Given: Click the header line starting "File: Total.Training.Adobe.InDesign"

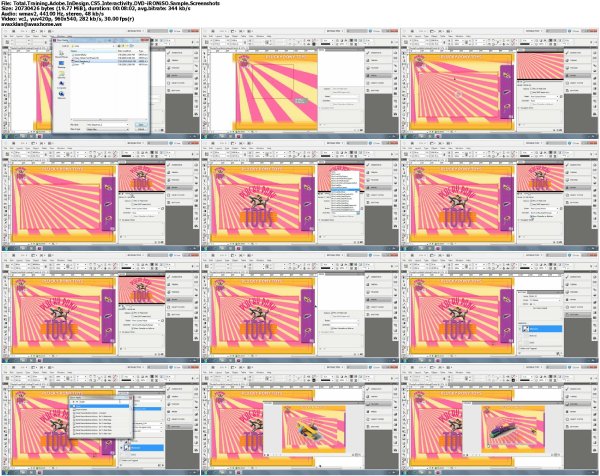Looking at the screenshot, I should tap(111, 3).
